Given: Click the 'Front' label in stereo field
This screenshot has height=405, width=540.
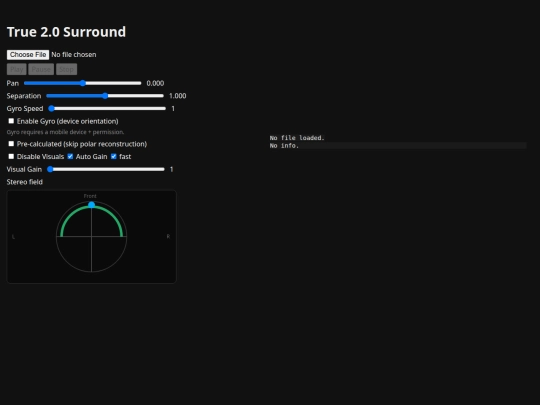Looking at the screenshot, I should tap(90, 196).
